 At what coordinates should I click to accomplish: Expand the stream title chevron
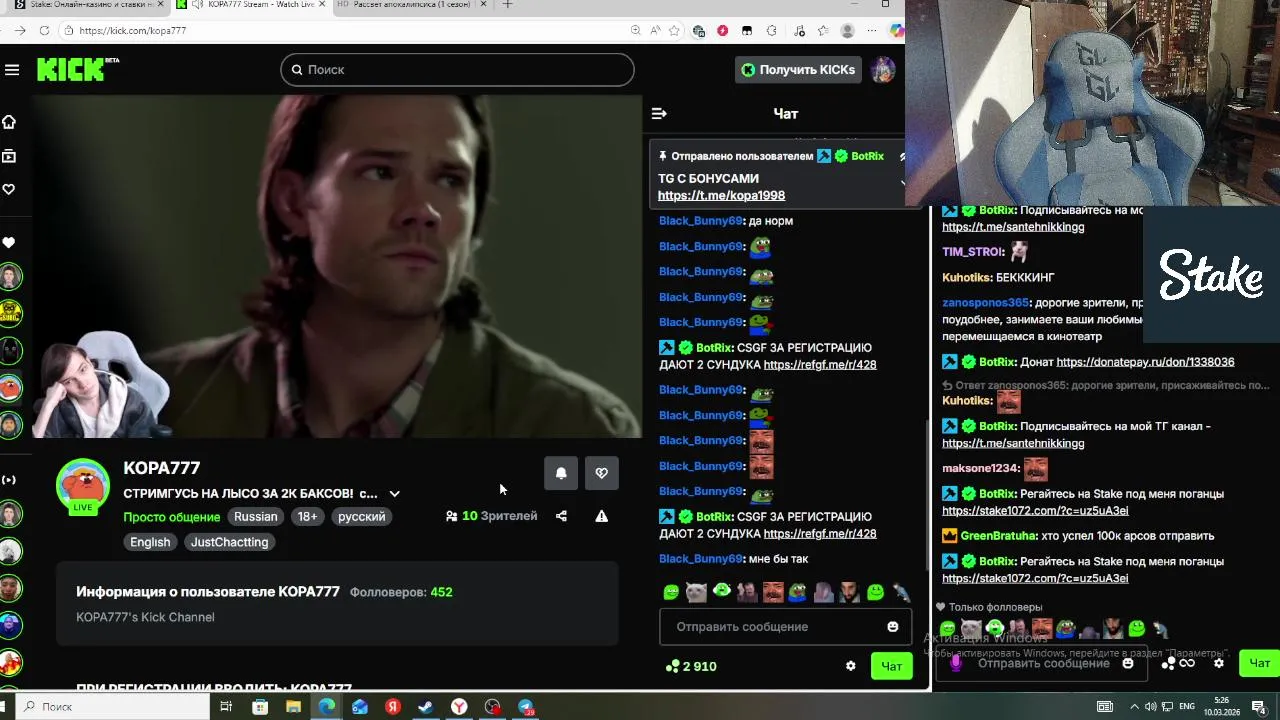click(394, 493)
